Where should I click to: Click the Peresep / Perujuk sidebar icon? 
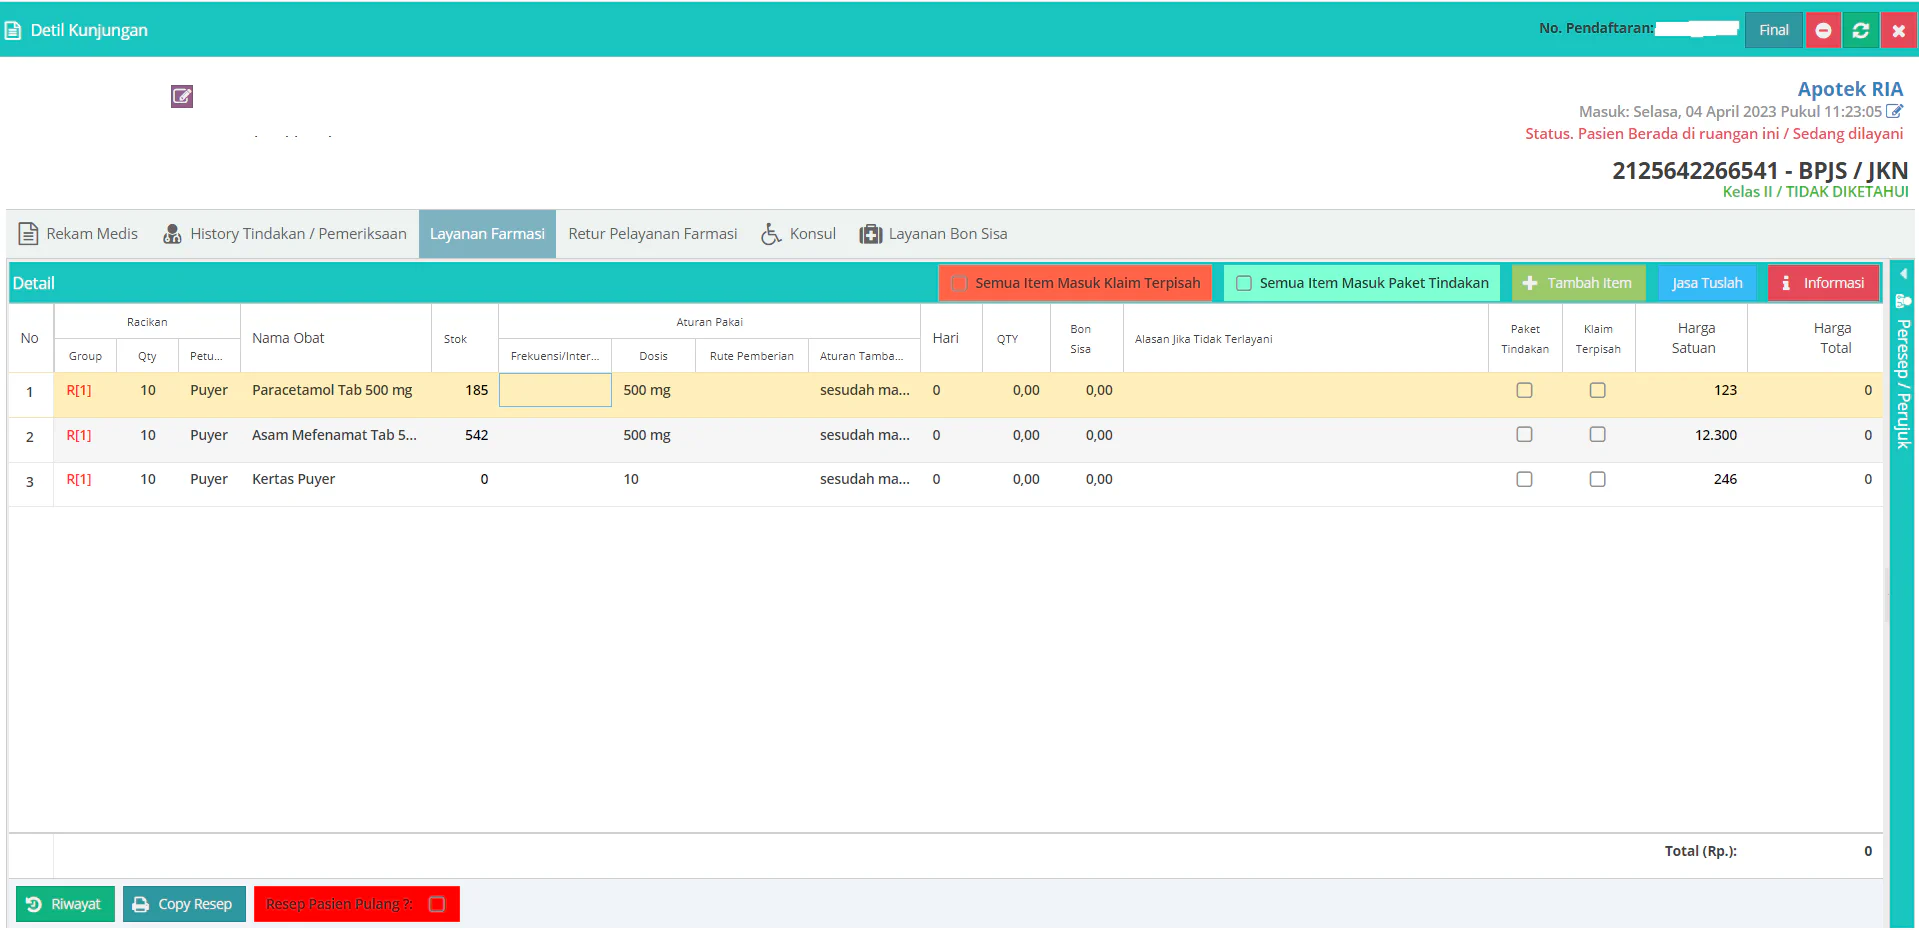(1903, 300)
